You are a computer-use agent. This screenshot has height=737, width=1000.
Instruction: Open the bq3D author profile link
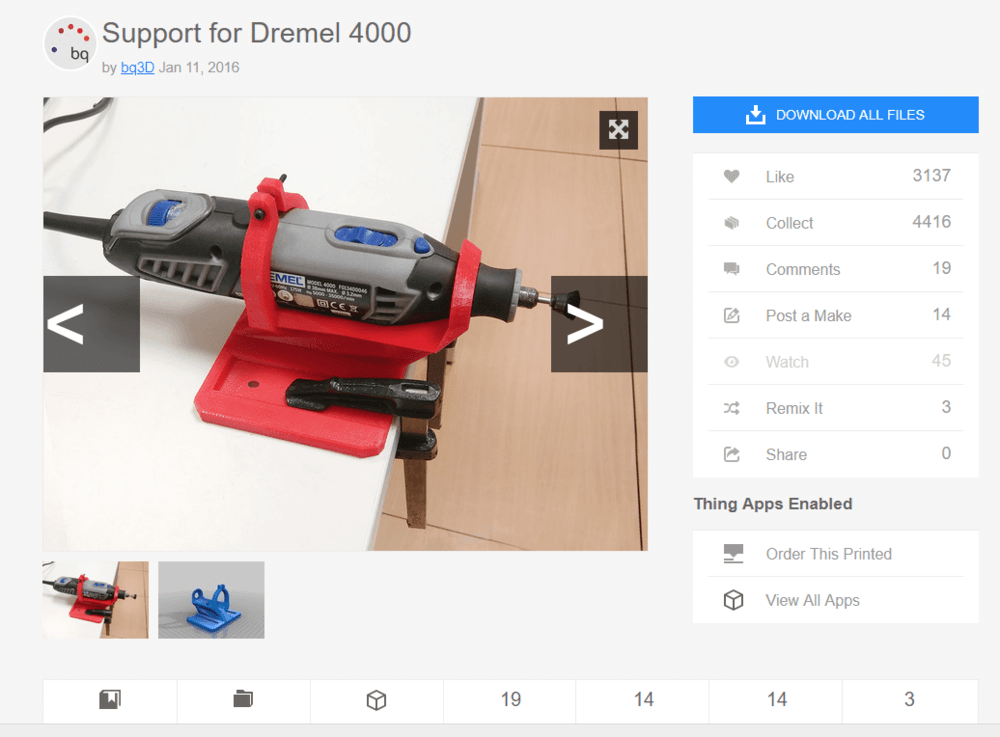tap(137, 68)
